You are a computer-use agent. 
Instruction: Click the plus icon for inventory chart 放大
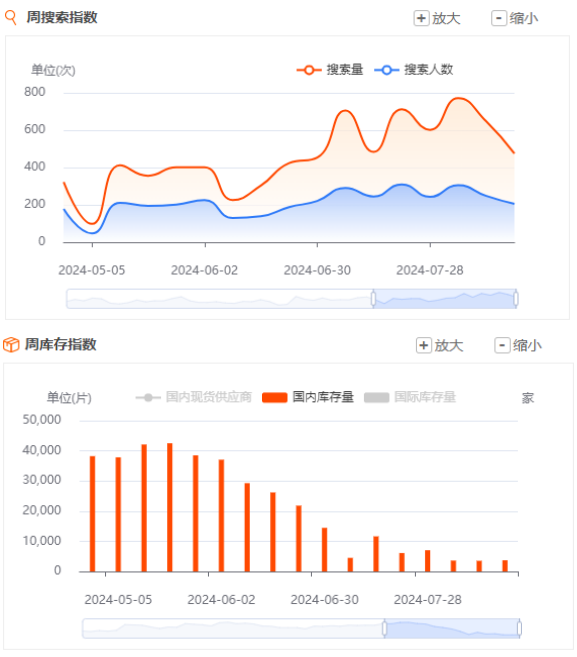click(423, 345)
